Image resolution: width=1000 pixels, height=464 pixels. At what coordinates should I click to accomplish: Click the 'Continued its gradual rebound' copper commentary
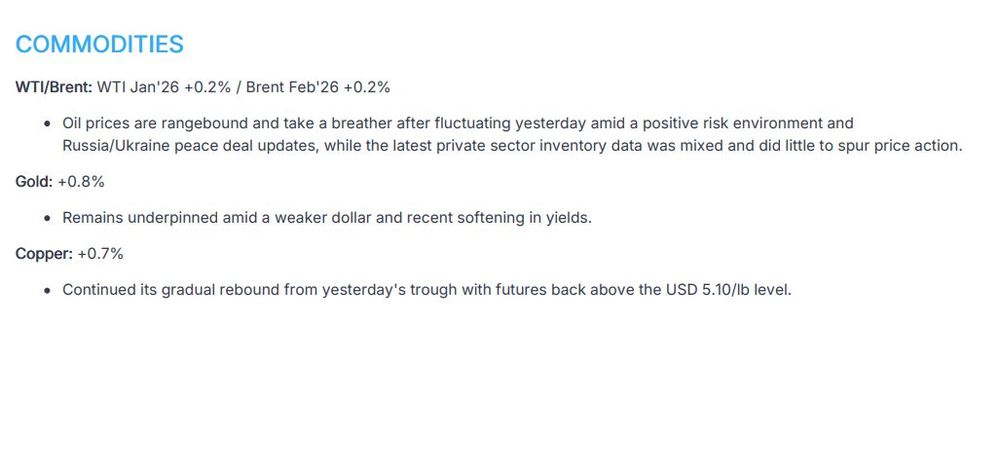coord(170,290)
